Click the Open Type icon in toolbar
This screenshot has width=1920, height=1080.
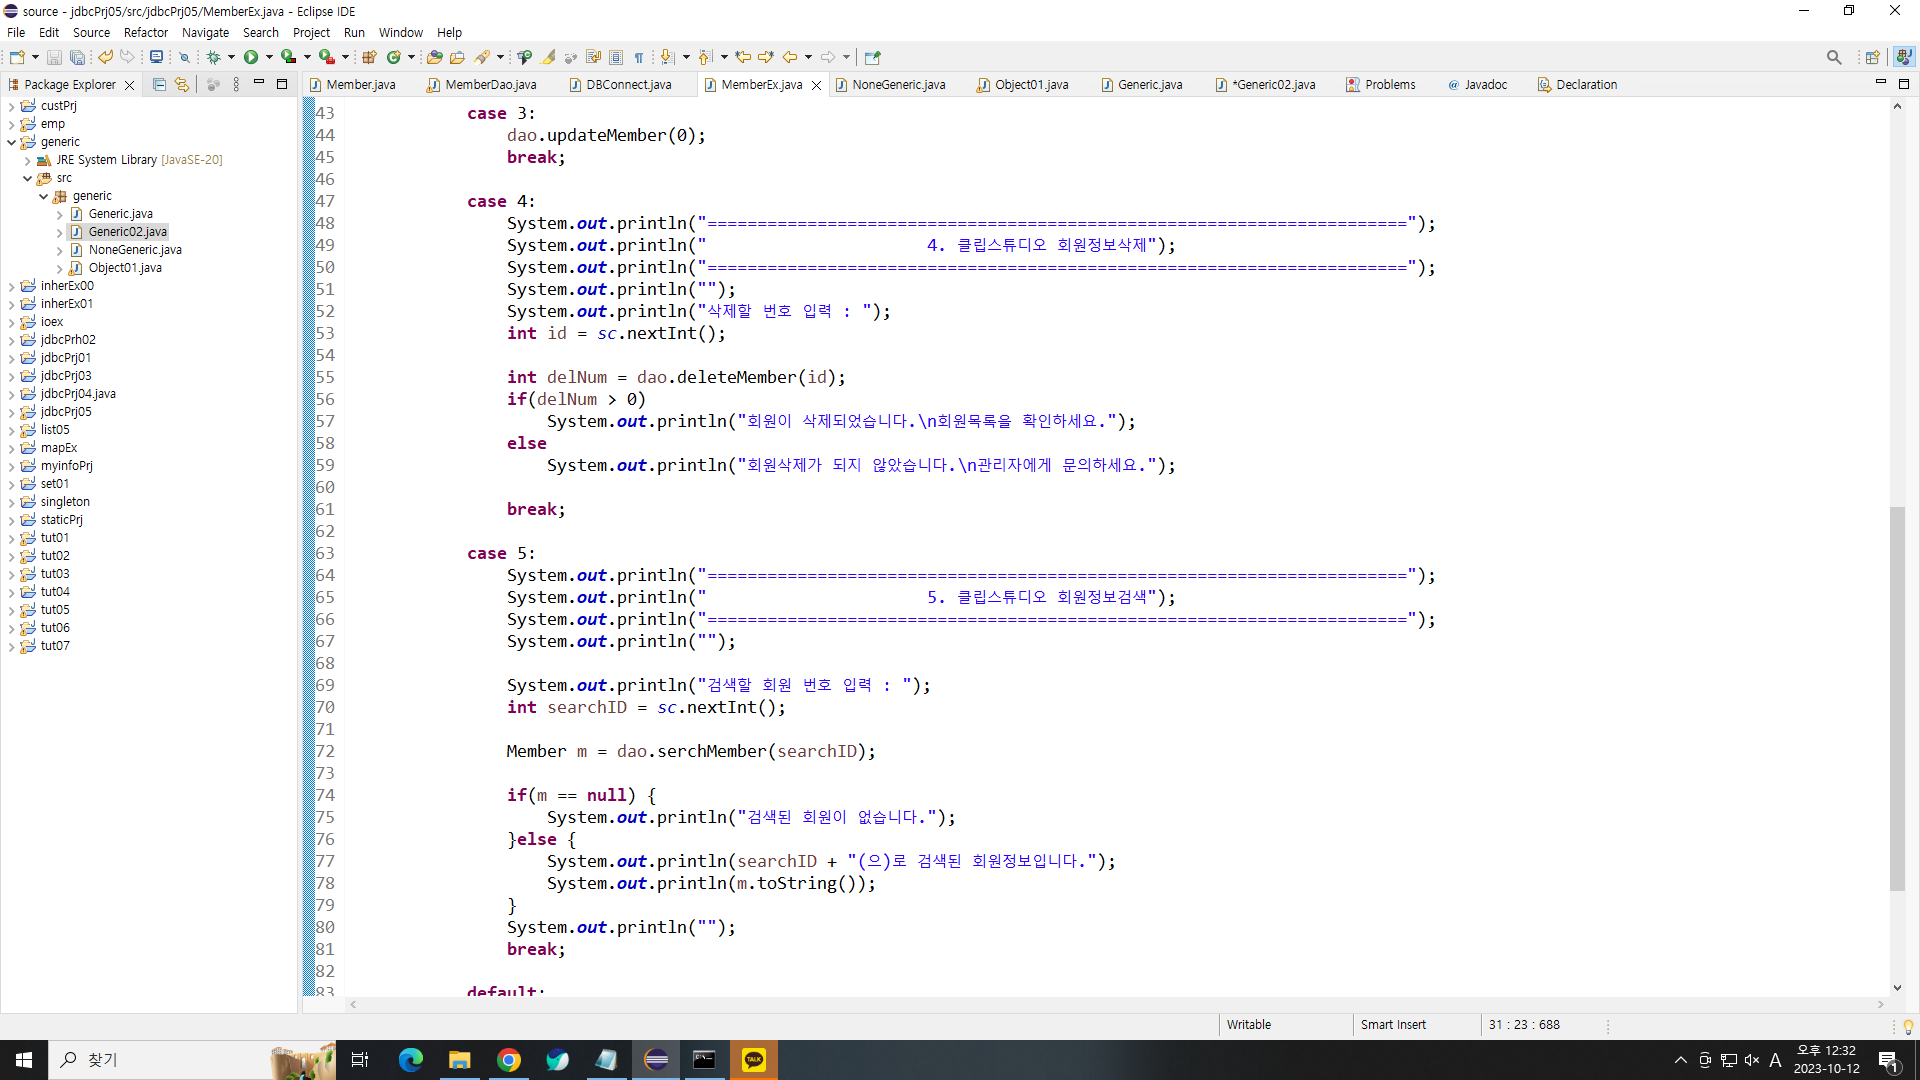tap(434, 57)
